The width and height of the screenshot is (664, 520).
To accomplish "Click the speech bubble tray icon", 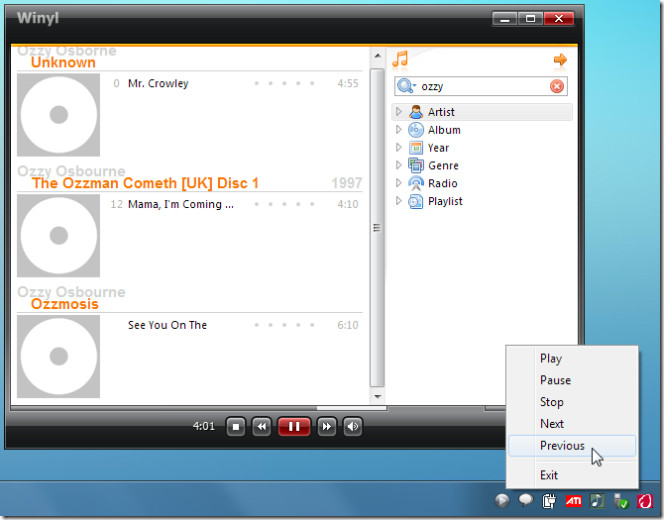I will [x=526, y=501].
